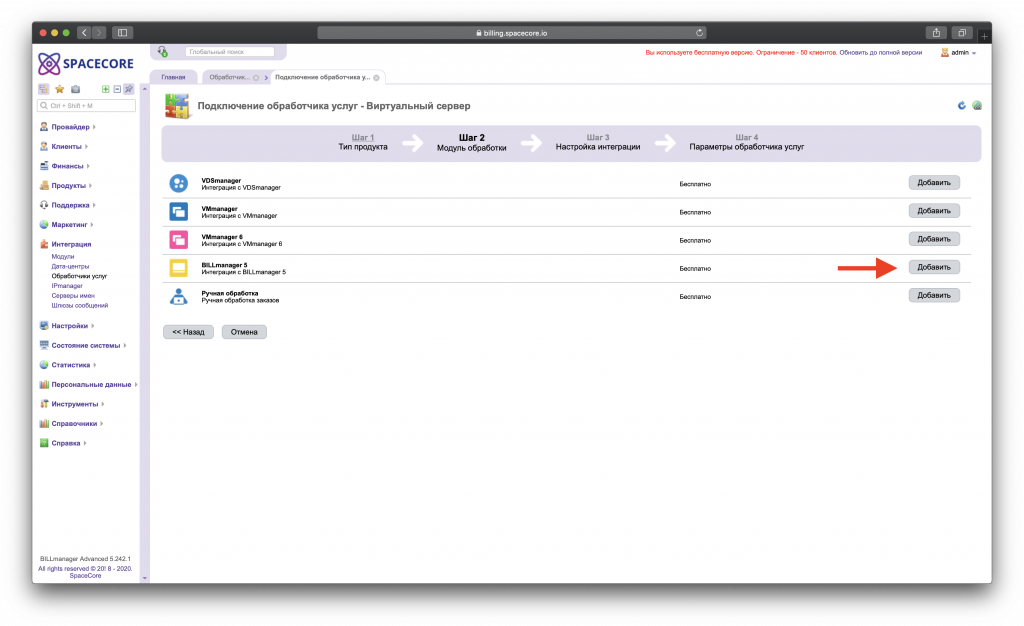Click the Провайдер section icon
Viewport: 1024px width, 626px height.
tap(44, 127)
